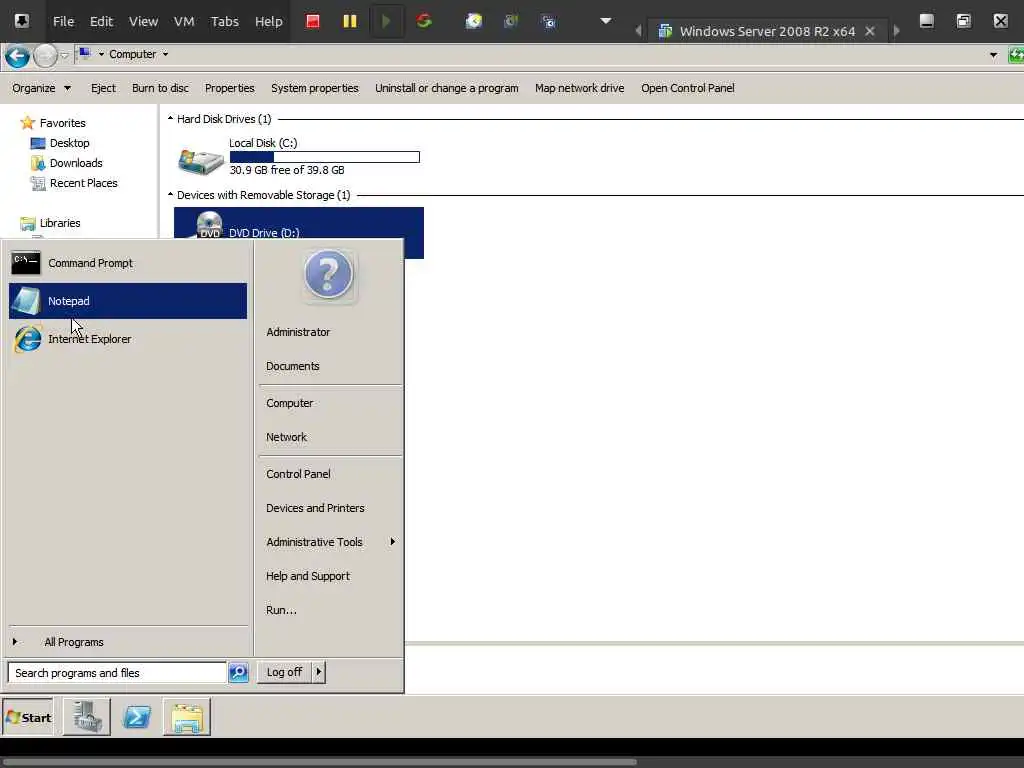Screen dimensions: 1024x768
Task: Open the recent pages dropdown next to Forward
Action: click(x=64, y=56)
